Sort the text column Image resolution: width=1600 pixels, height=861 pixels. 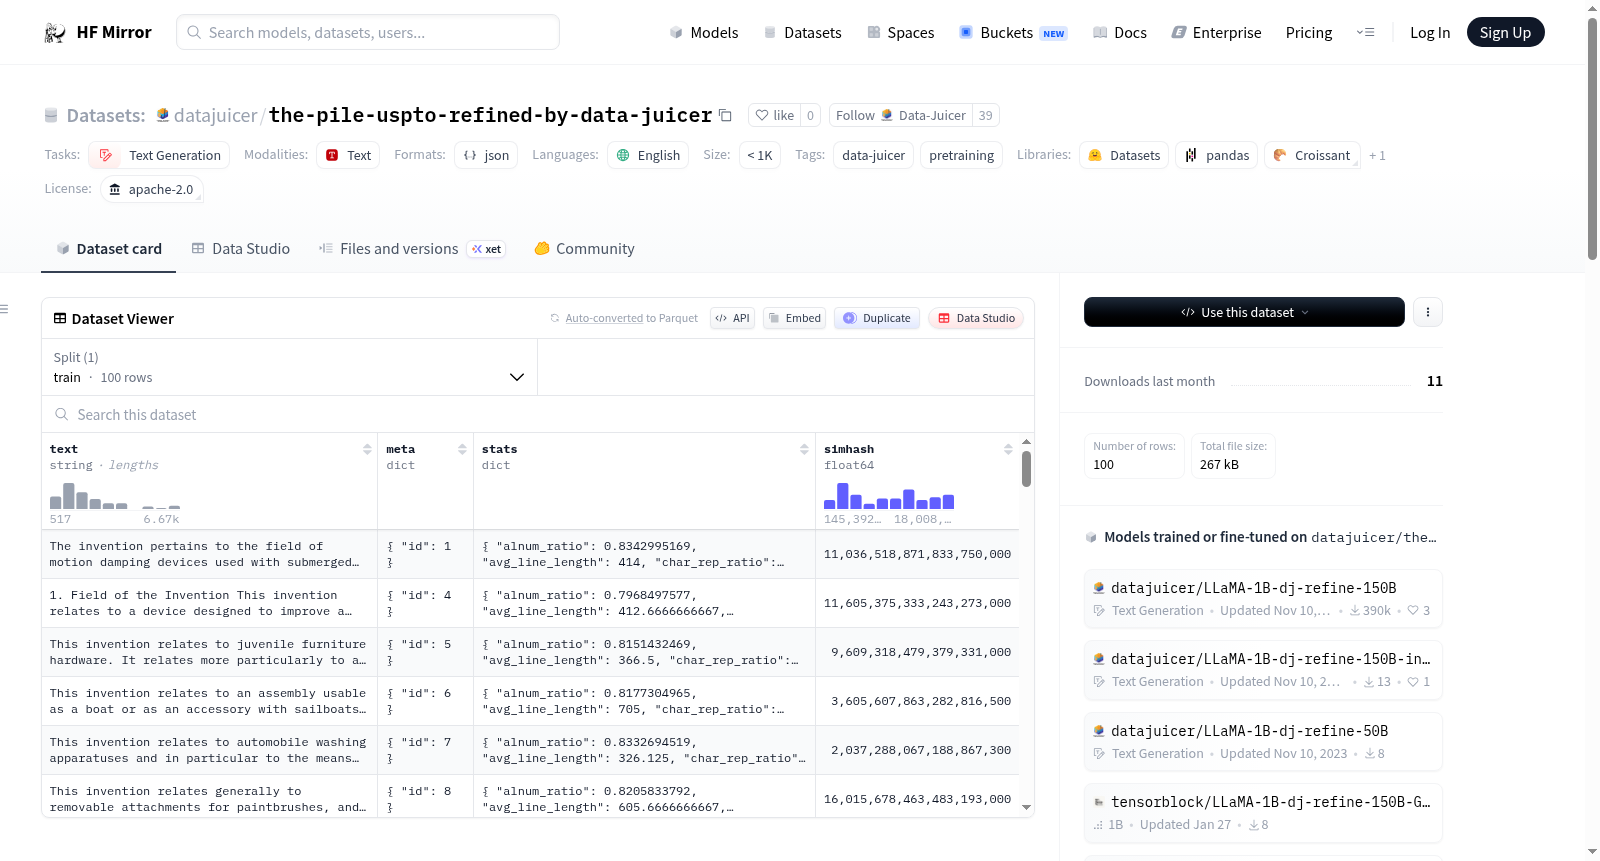(367, 449)
